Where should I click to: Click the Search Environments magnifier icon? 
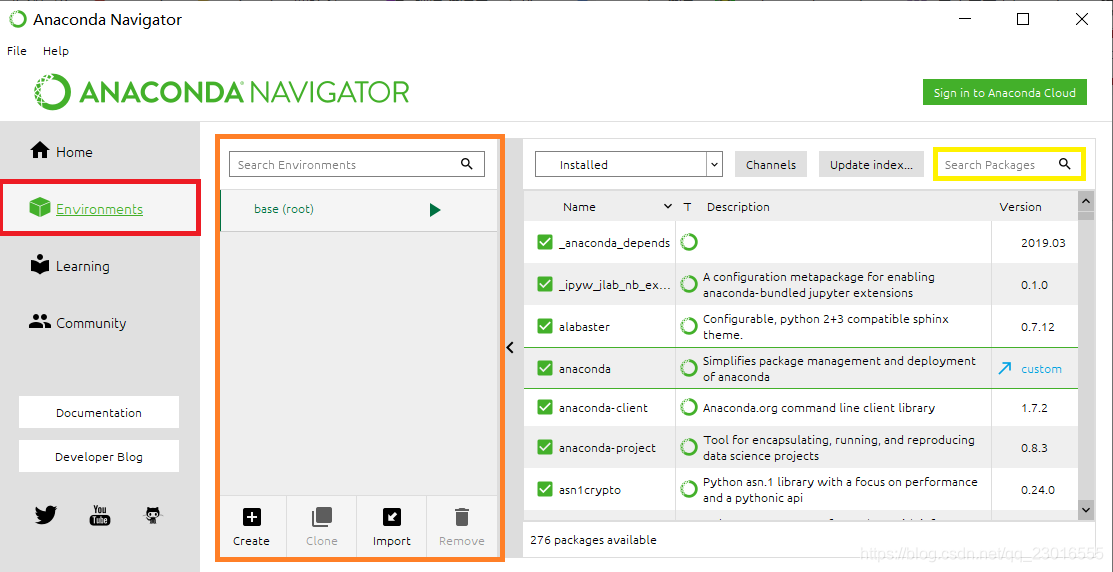tap(466, 164)
